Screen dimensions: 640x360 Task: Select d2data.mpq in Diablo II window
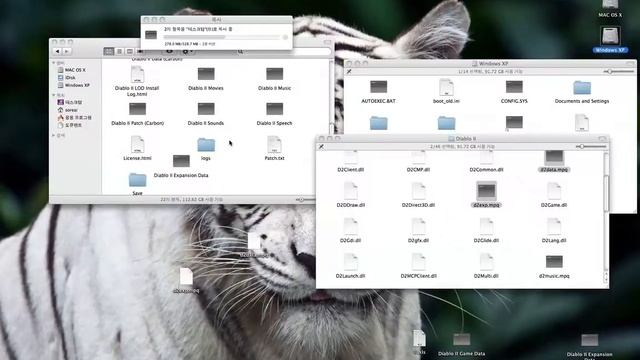[x=554, y=162]
